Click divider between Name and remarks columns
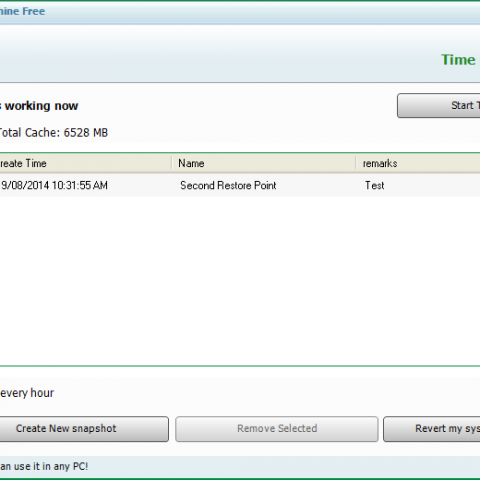The width and height of the screenshot is (480, 480). click(x=356, y=163)
